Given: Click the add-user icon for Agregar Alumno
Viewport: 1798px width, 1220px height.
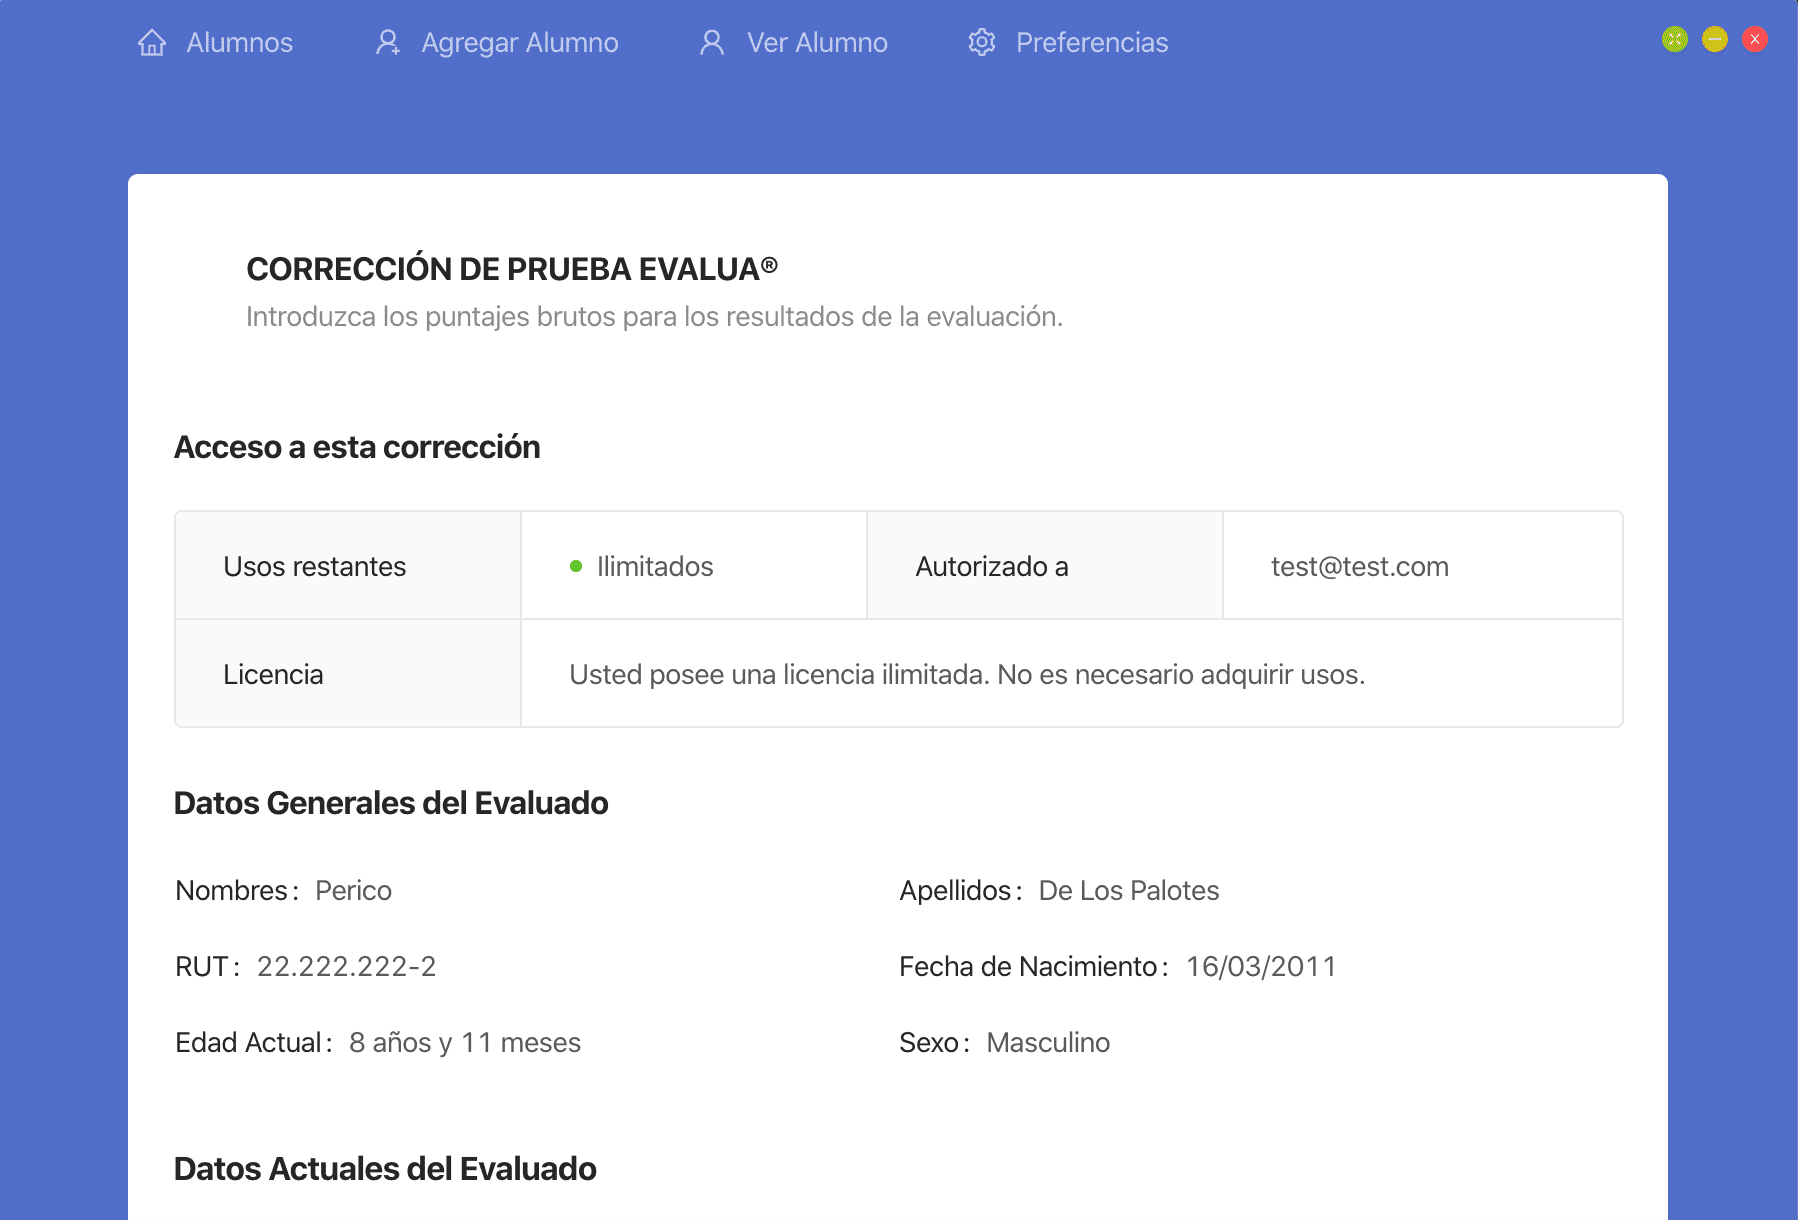Looking at the screenshot, I should [387, 43].
